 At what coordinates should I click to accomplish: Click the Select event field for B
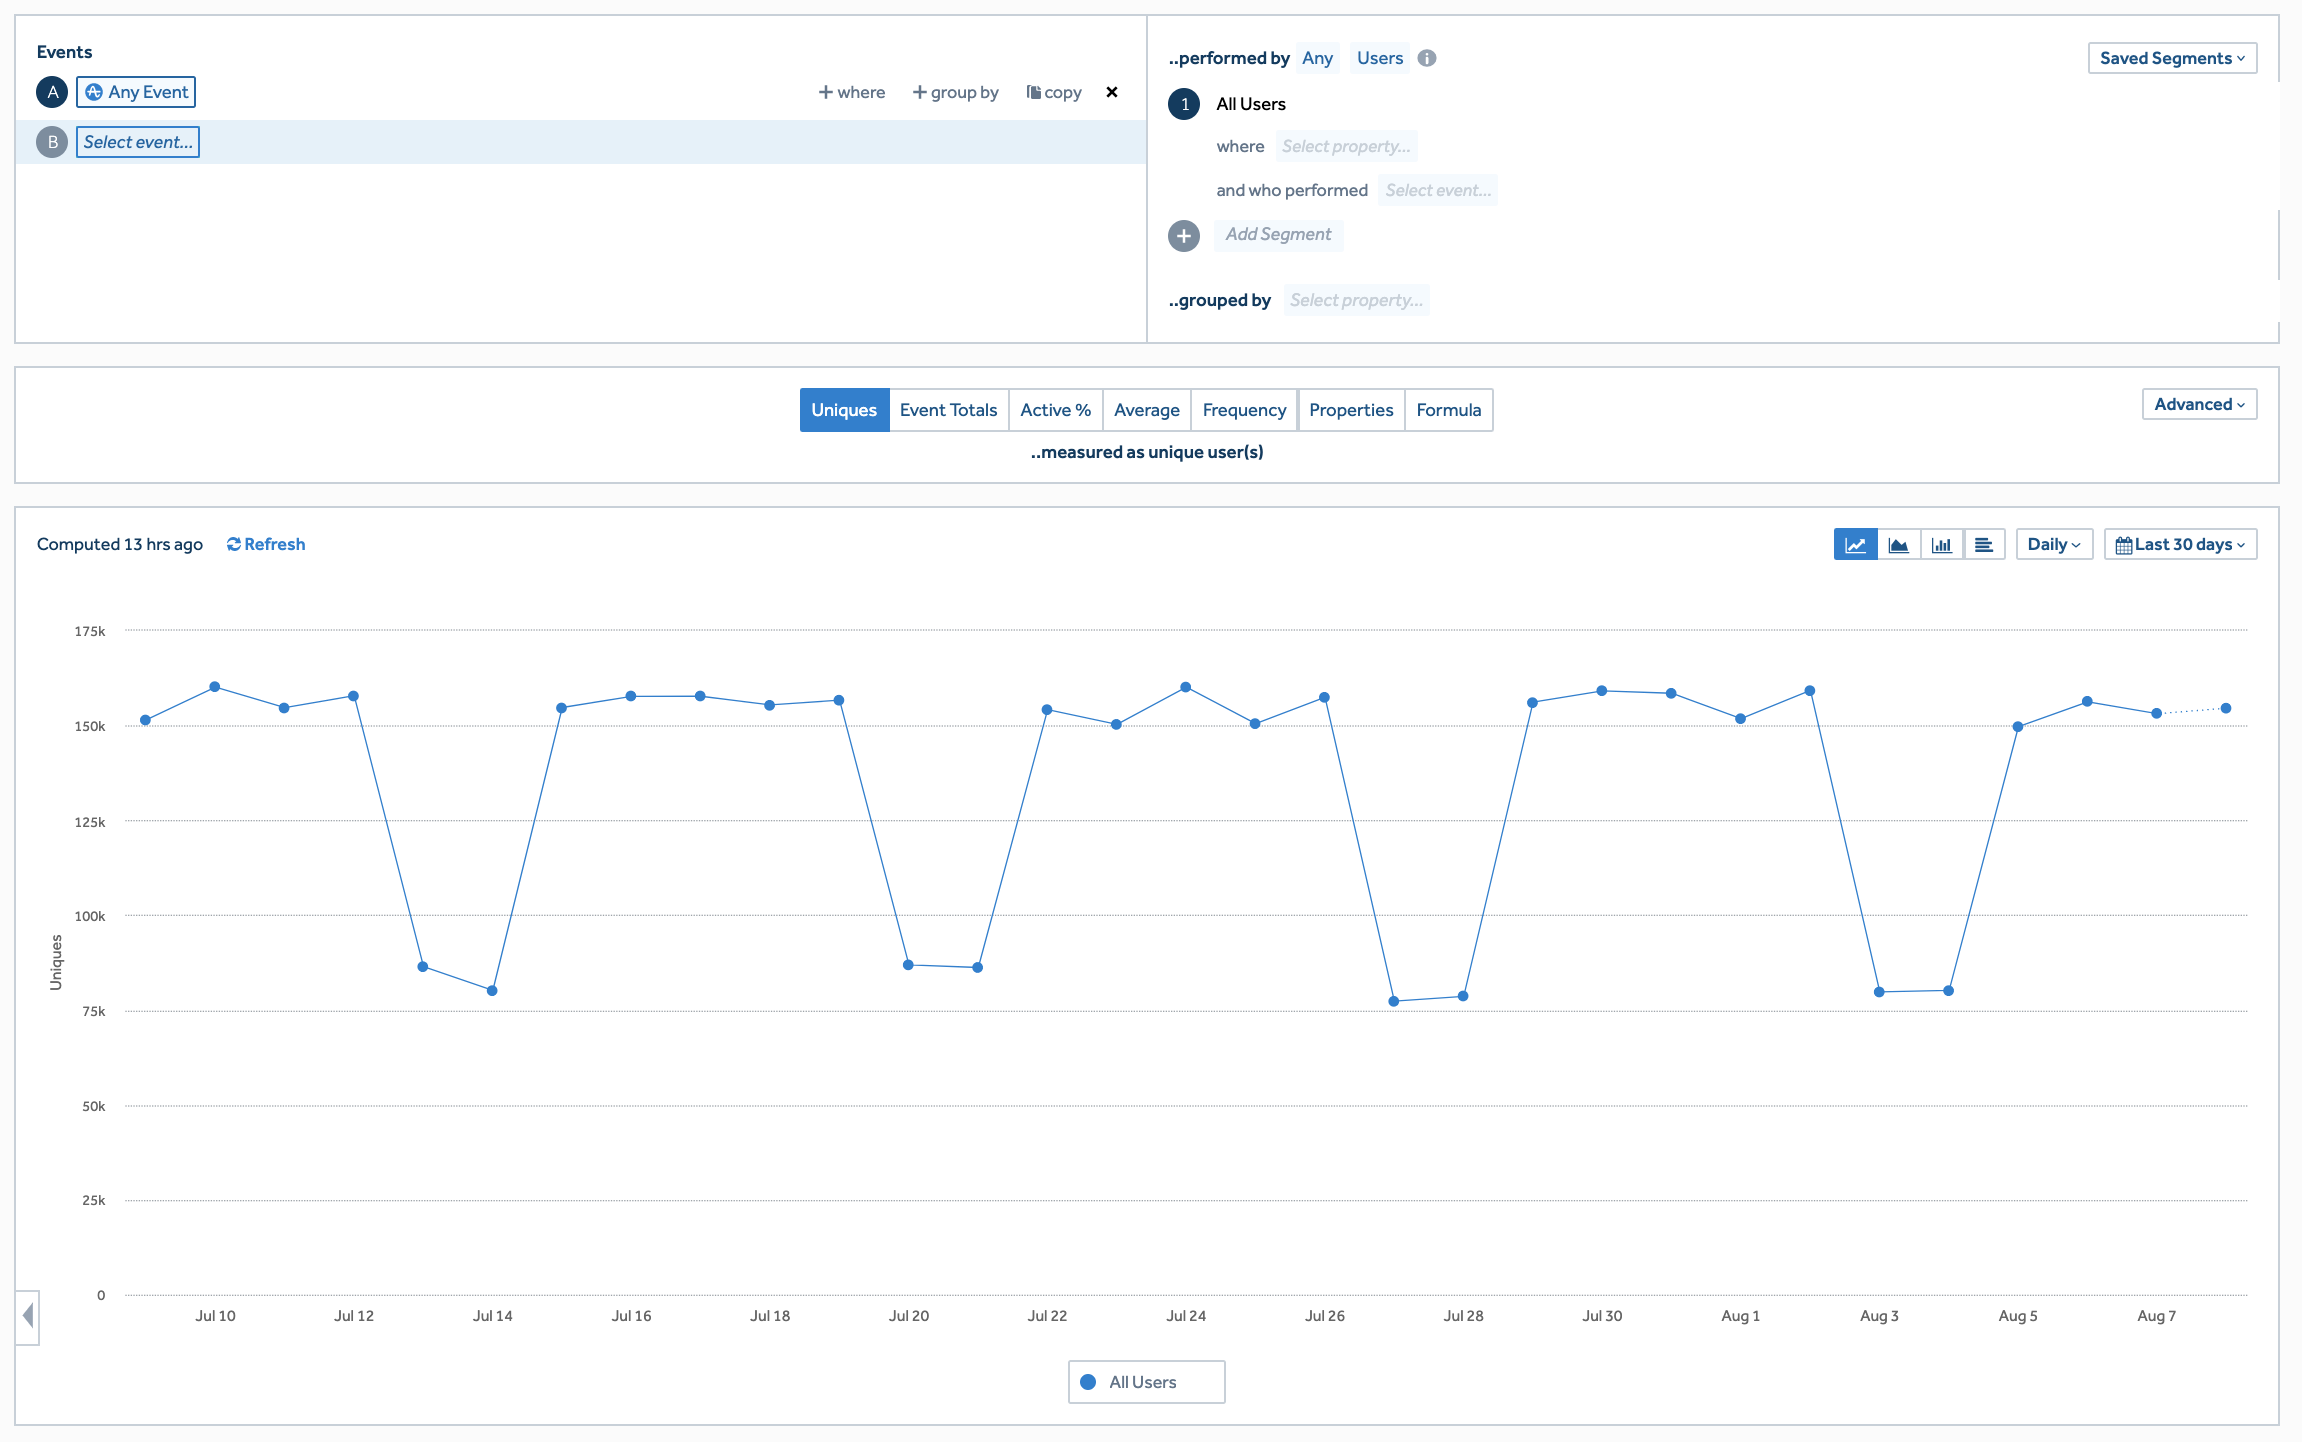(138, 142)
